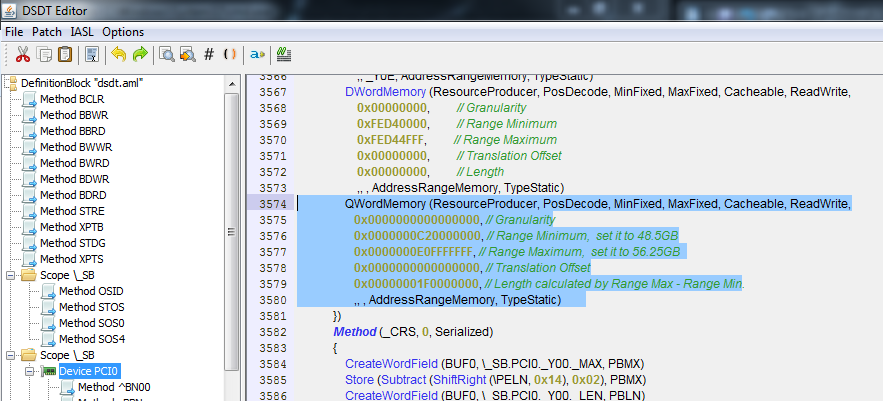The width and height of the screenshot is (883, 401).
Task: Select Method SOS0 in tree
Action: click(x=92, y=323)
